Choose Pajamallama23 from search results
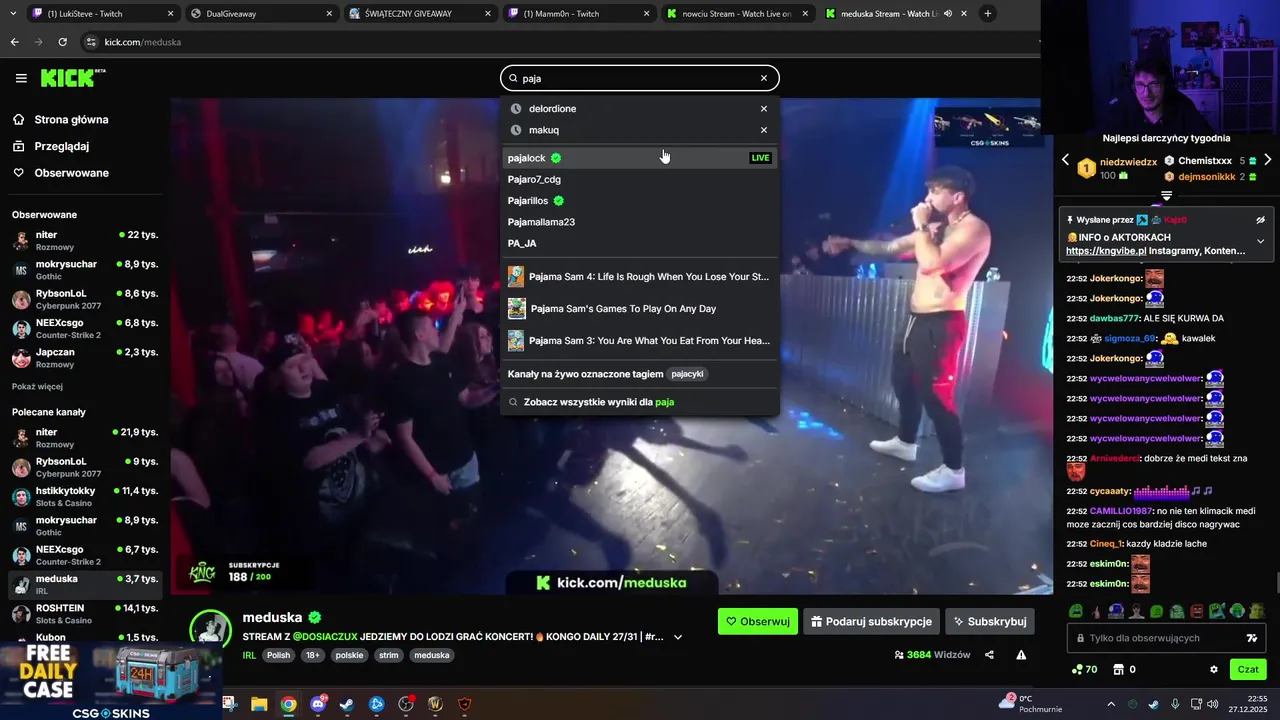 pos(640,222)
